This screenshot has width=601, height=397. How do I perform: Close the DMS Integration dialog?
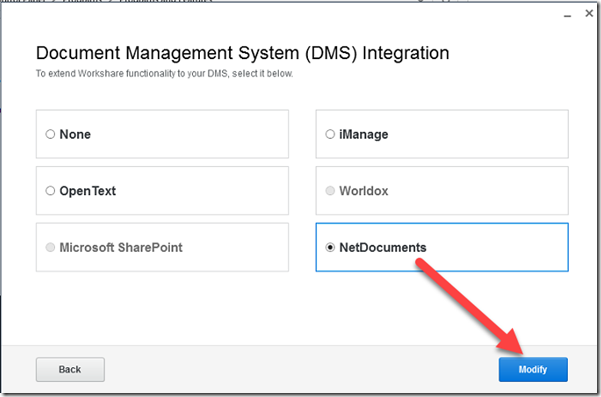(x=589, y=13)
